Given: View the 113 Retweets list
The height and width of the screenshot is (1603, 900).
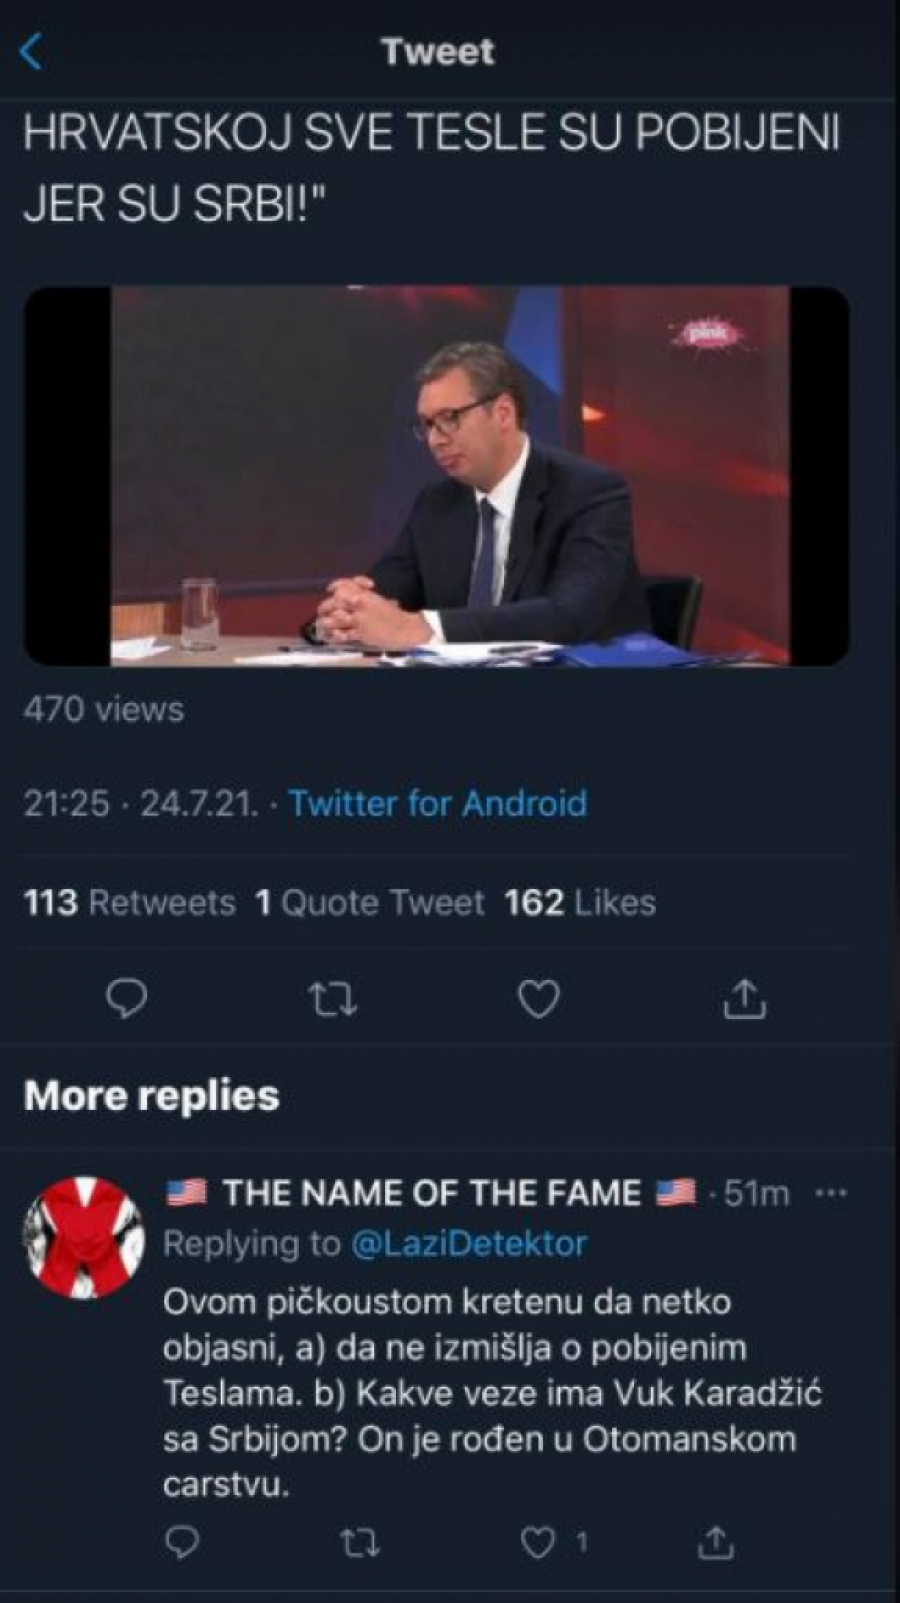Looking at the screenshot, I should pyautogui.click(x=128, y=901).
